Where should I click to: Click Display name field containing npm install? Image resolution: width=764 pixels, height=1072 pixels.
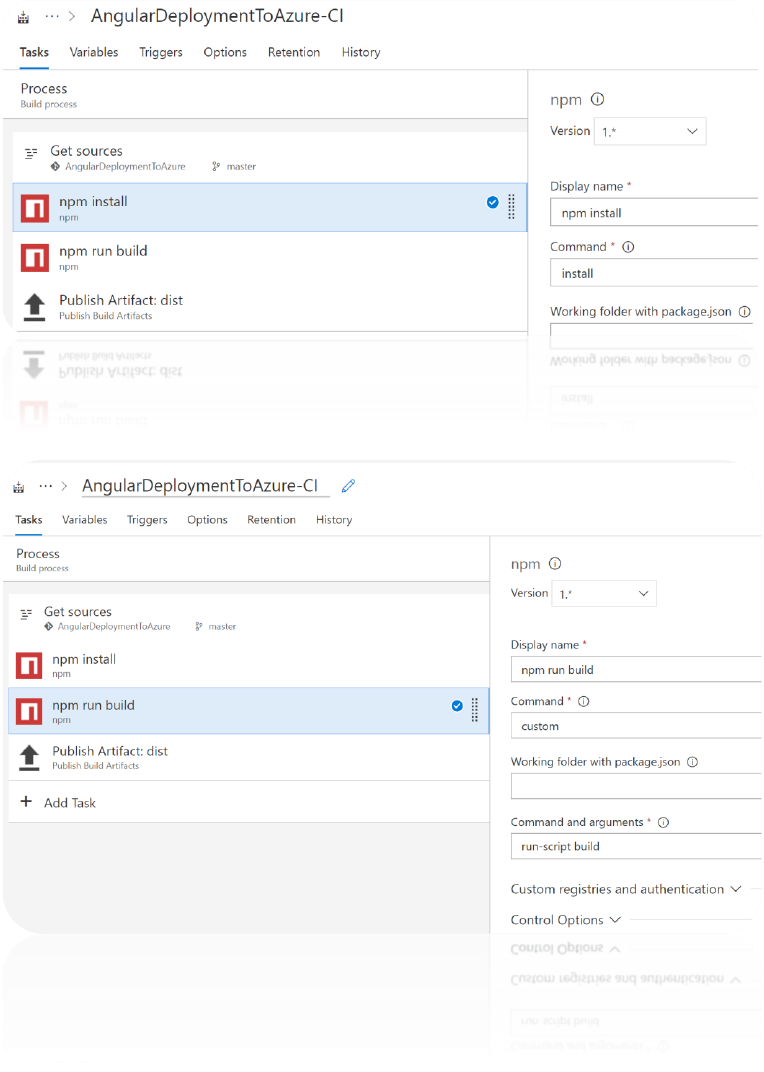coord(654,213)
